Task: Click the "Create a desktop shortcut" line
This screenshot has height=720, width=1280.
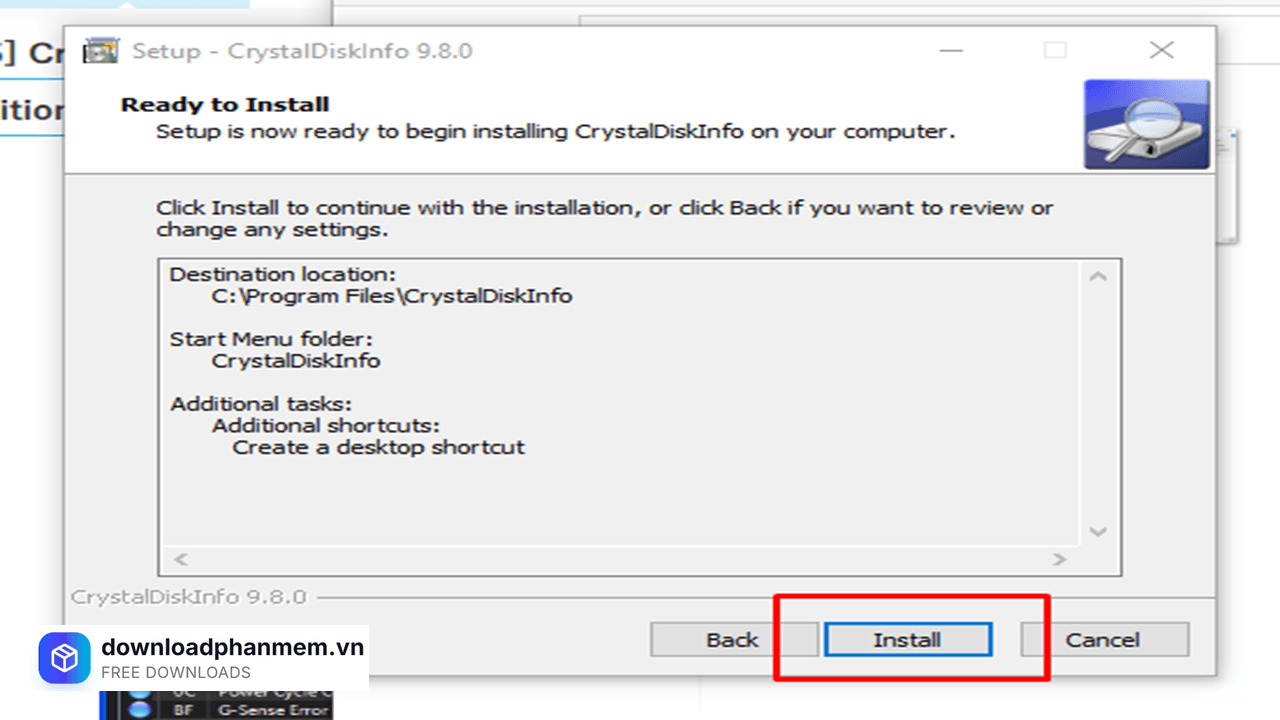Action: (x=378, y=447)
